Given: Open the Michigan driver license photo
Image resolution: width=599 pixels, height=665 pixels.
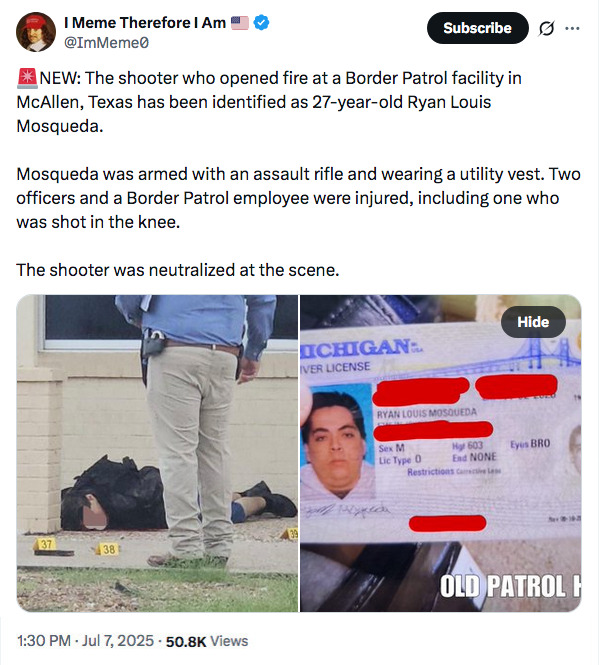Looking at the screenshot, I should pyautogui.click(x=441, y=453).
